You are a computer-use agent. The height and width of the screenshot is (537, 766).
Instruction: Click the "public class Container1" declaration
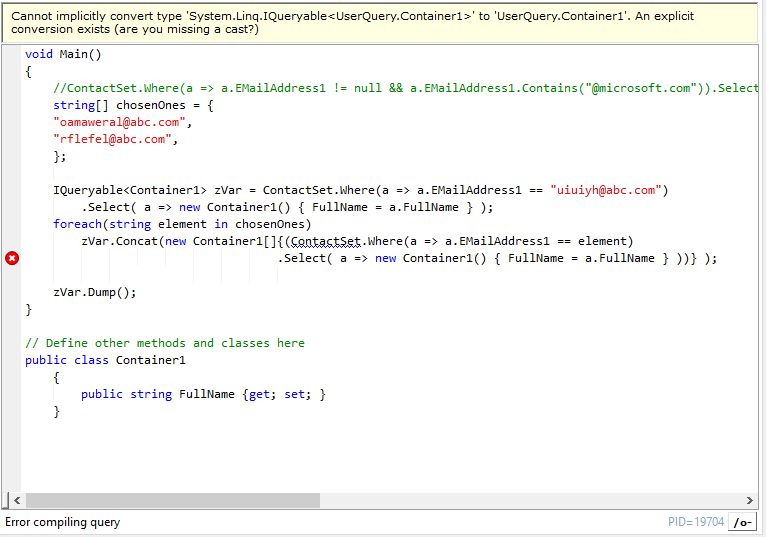[x=106, y=360]
